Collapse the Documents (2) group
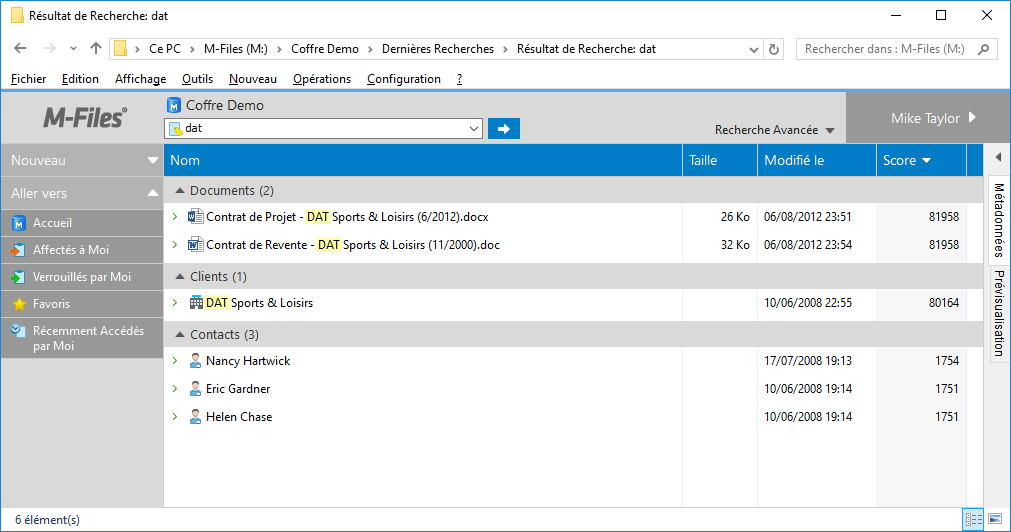The width and height of the screenshot is (1011, 532). pyautogui.click(x=180, y=191)
